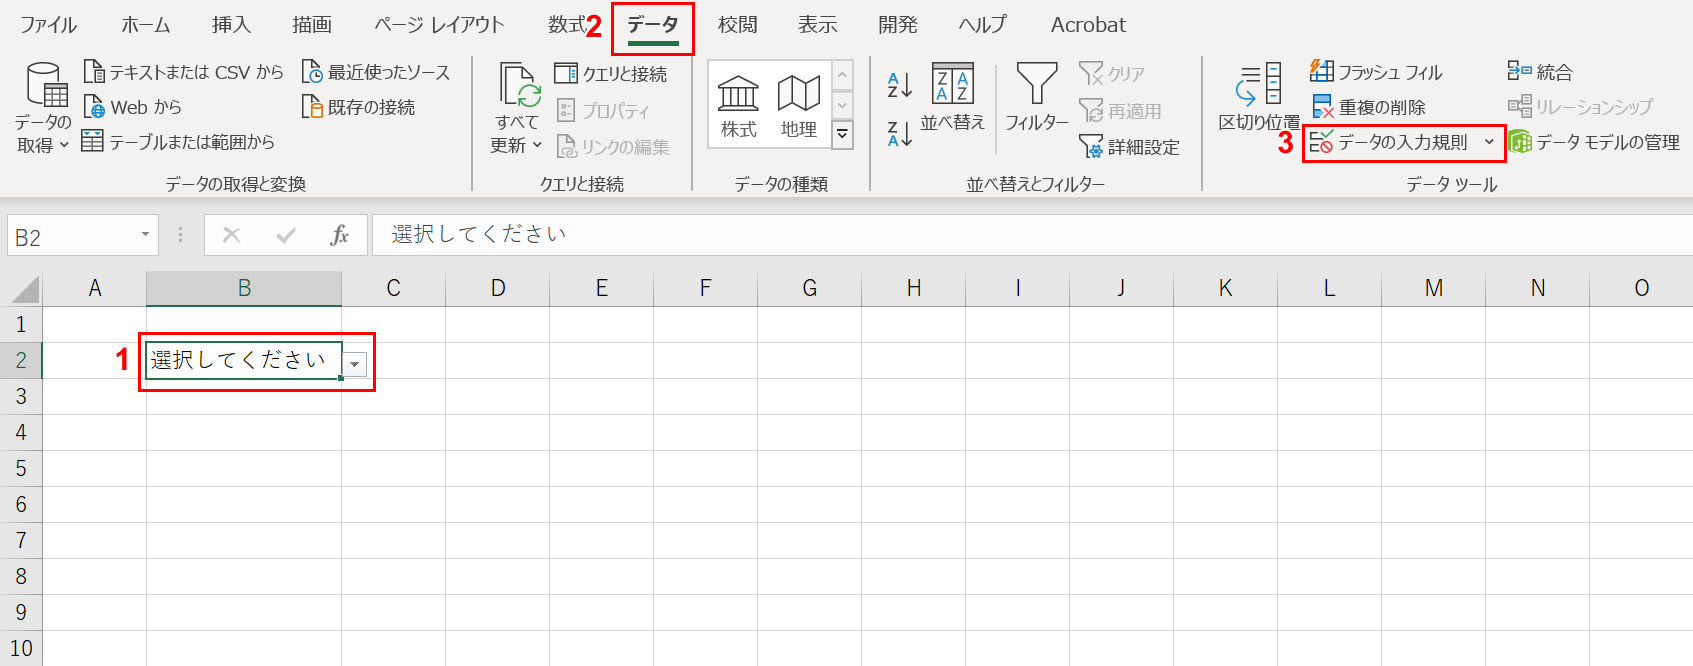Viewport: 1693px width, 666px height.
Task: Switch to the 校閲 tab
Action: point(738,25)
